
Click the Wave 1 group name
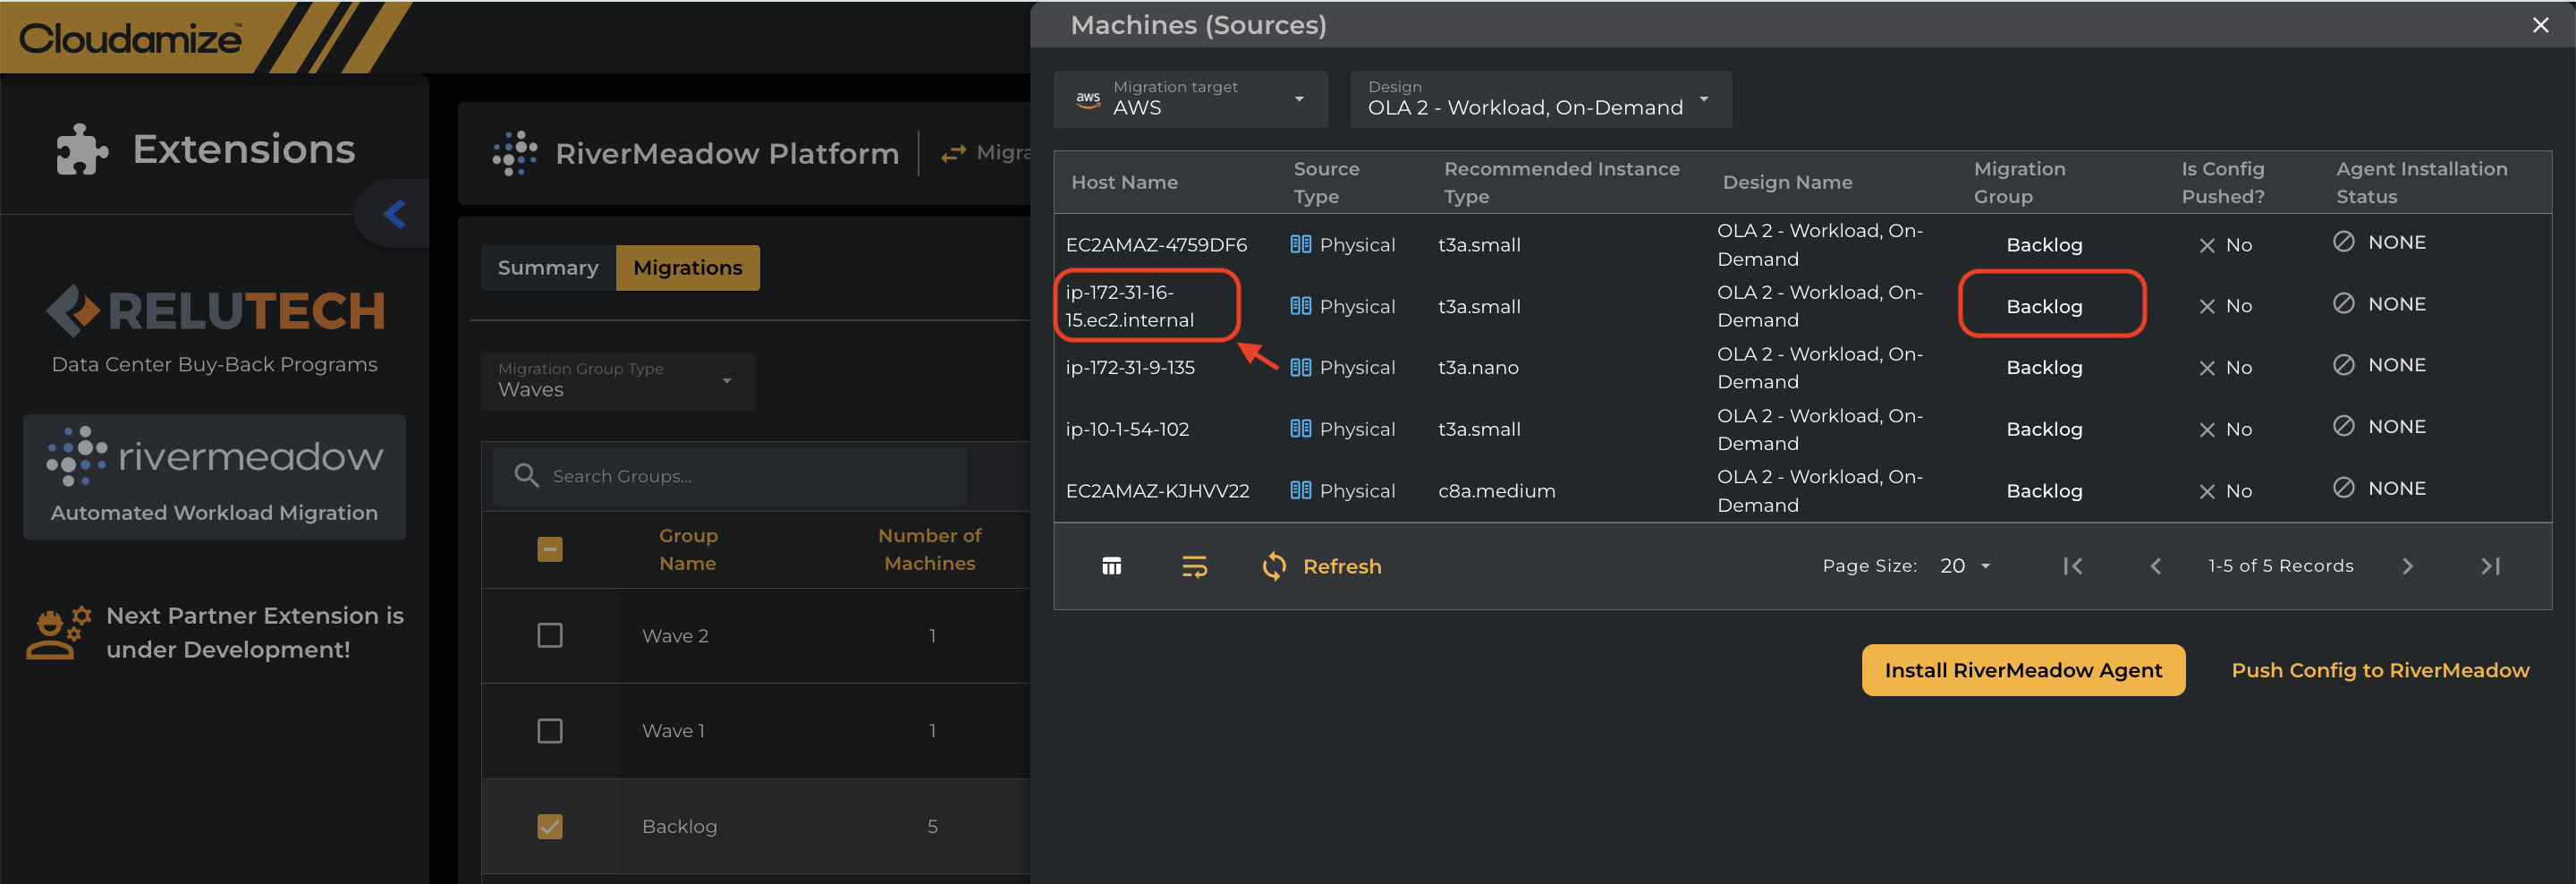click(x=673, y=731)
